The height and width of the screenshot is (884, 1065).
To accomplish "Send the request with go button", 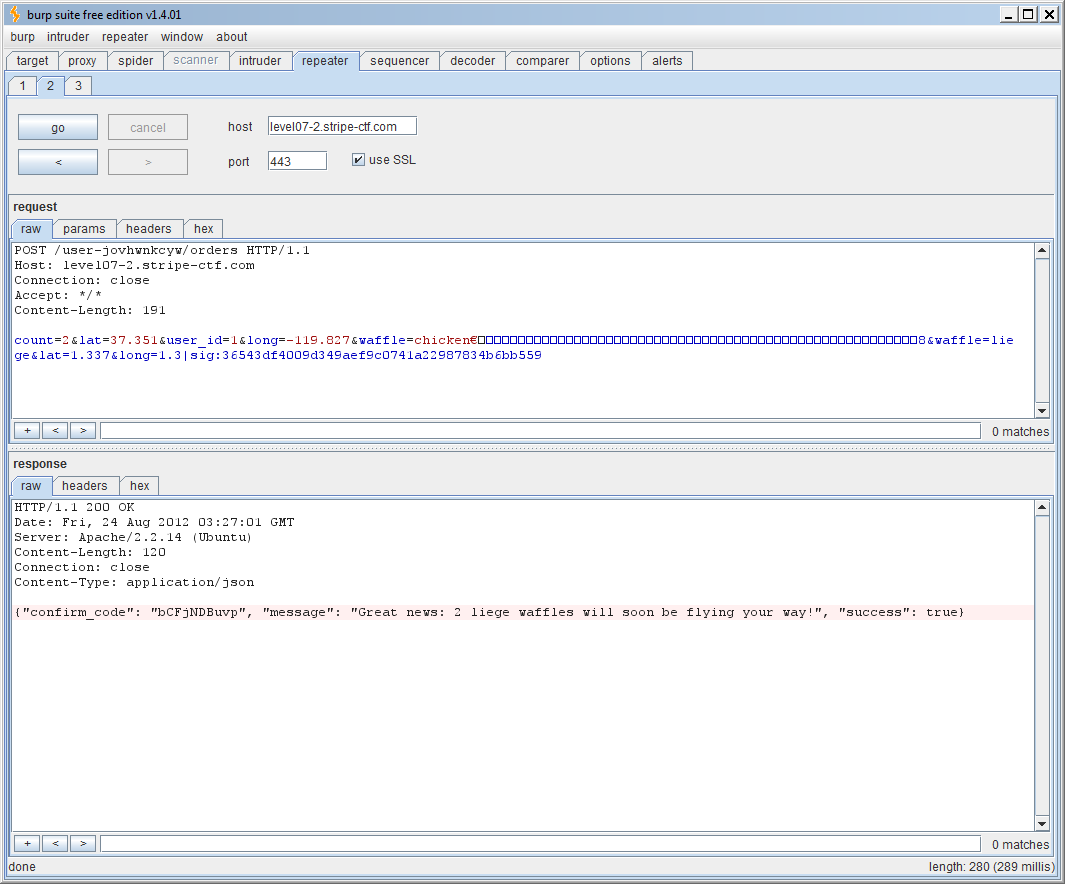I will pyautogui.click(x=58, y=127).
